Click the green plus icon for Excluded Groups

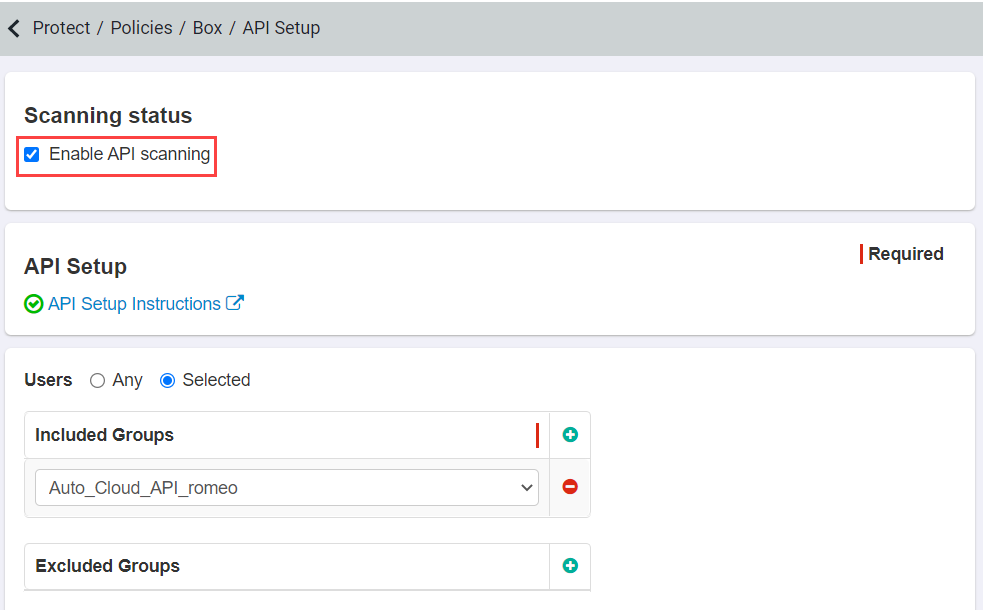(x=570, y=566)
